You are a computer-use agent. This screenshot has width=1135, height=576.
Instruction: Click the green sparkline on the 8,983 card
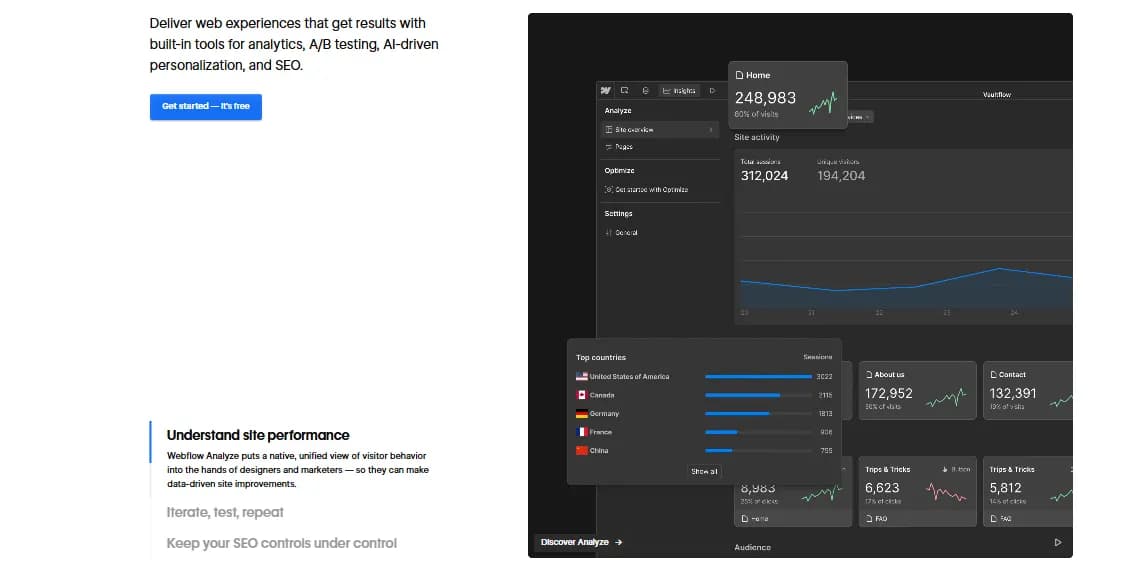[822, 494]
